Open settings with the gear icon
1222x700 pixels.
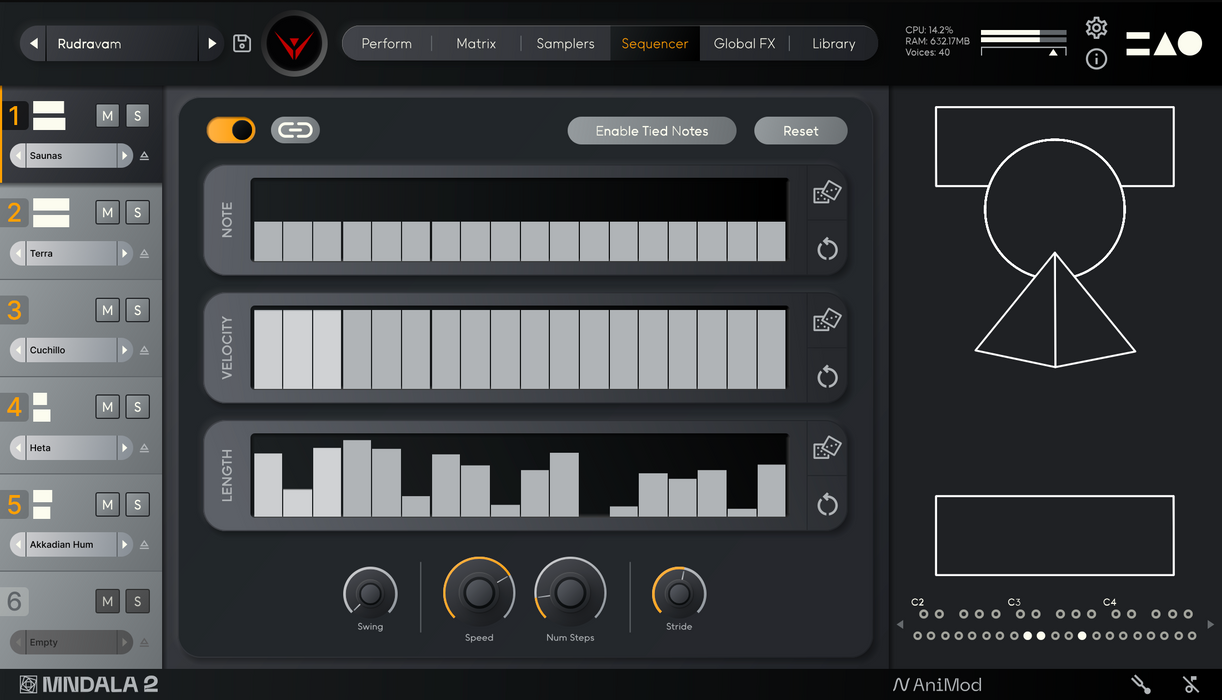[1096, 28]
